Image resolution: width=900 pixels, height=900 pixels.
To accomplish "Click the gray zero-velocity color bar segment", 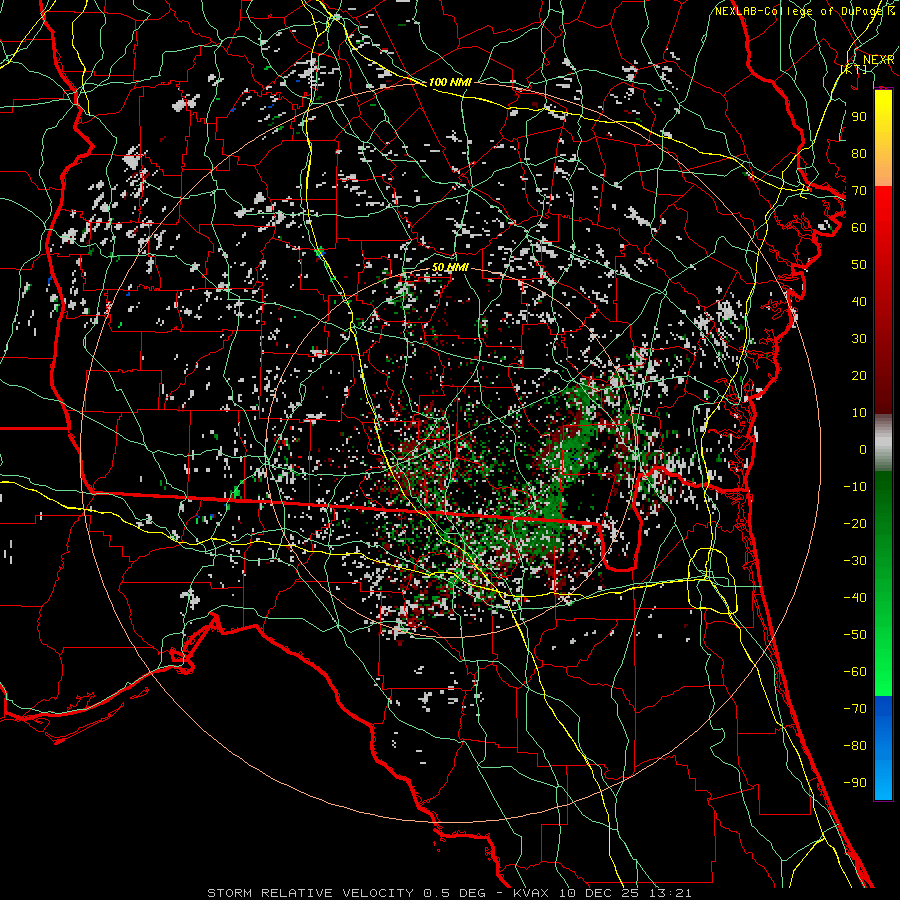I will [x=883, y=443].
